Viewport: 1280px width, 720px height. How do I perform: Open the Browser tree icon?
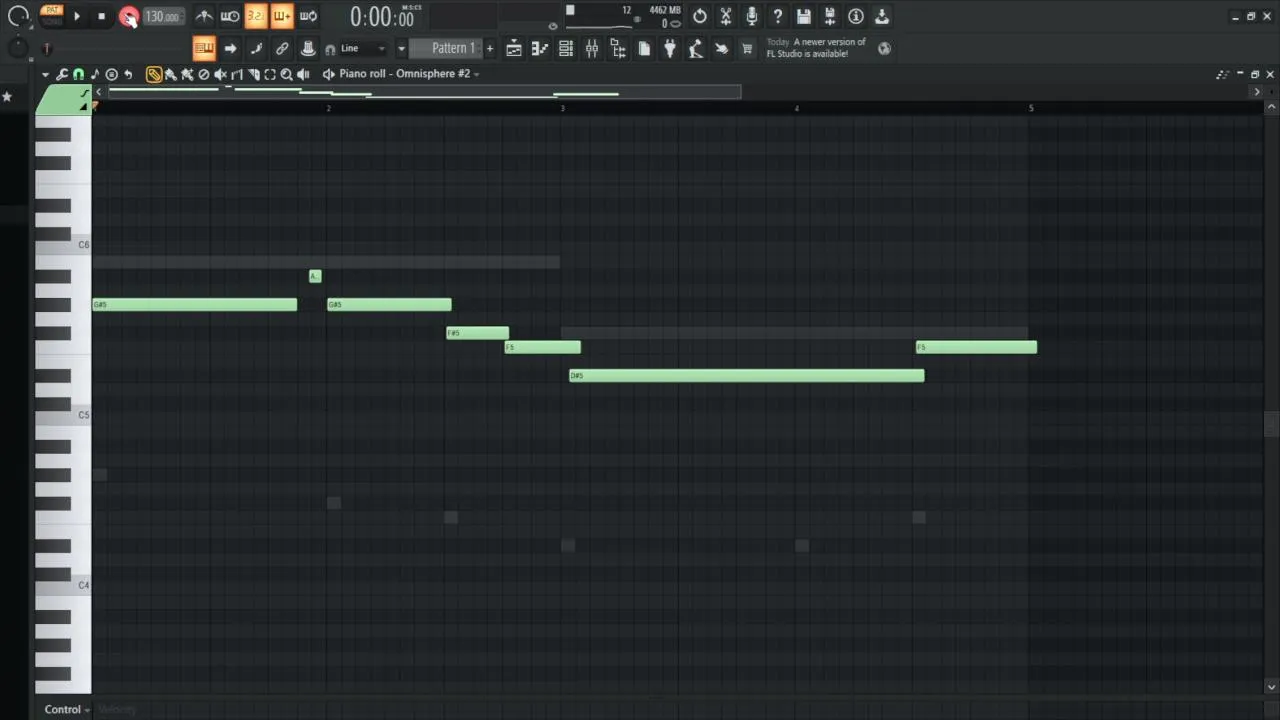(618, 48)
